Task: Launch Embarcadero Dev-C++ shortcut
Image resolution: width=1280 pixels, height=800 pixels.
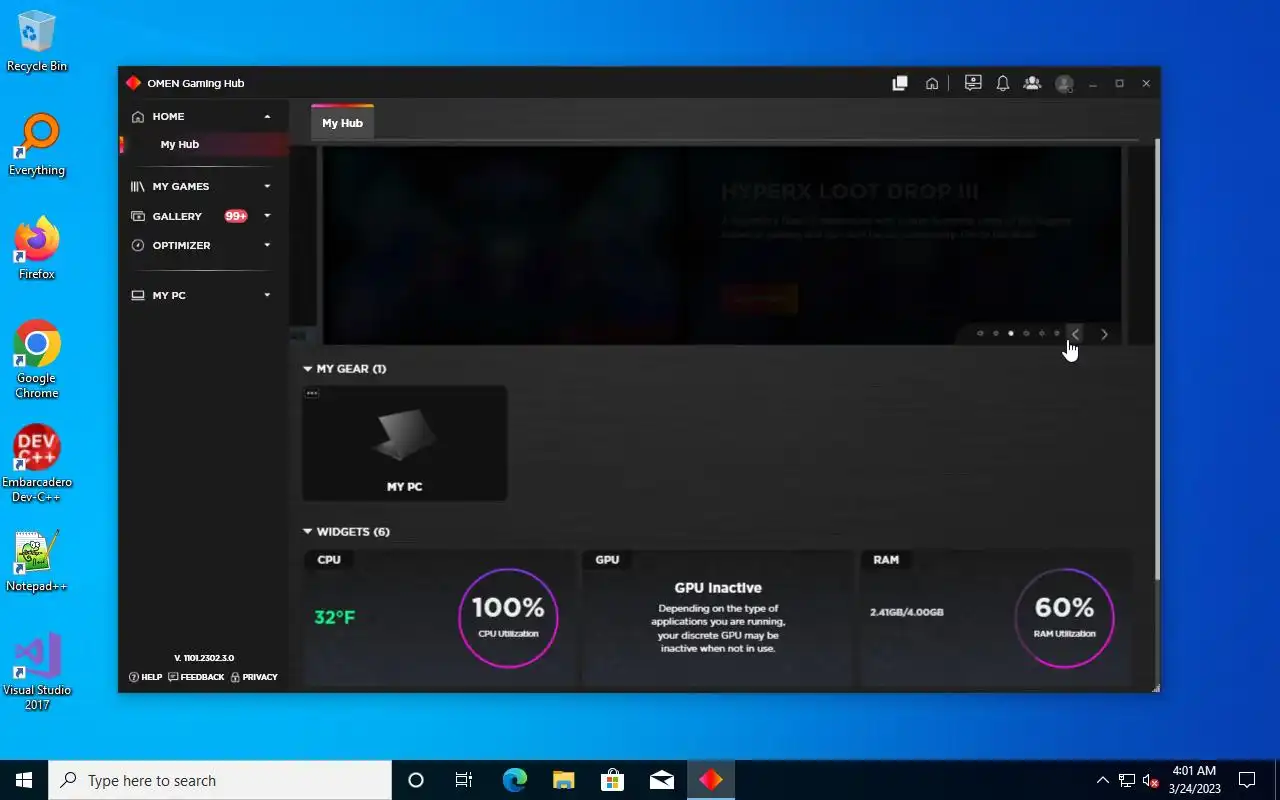Action: 37,464
